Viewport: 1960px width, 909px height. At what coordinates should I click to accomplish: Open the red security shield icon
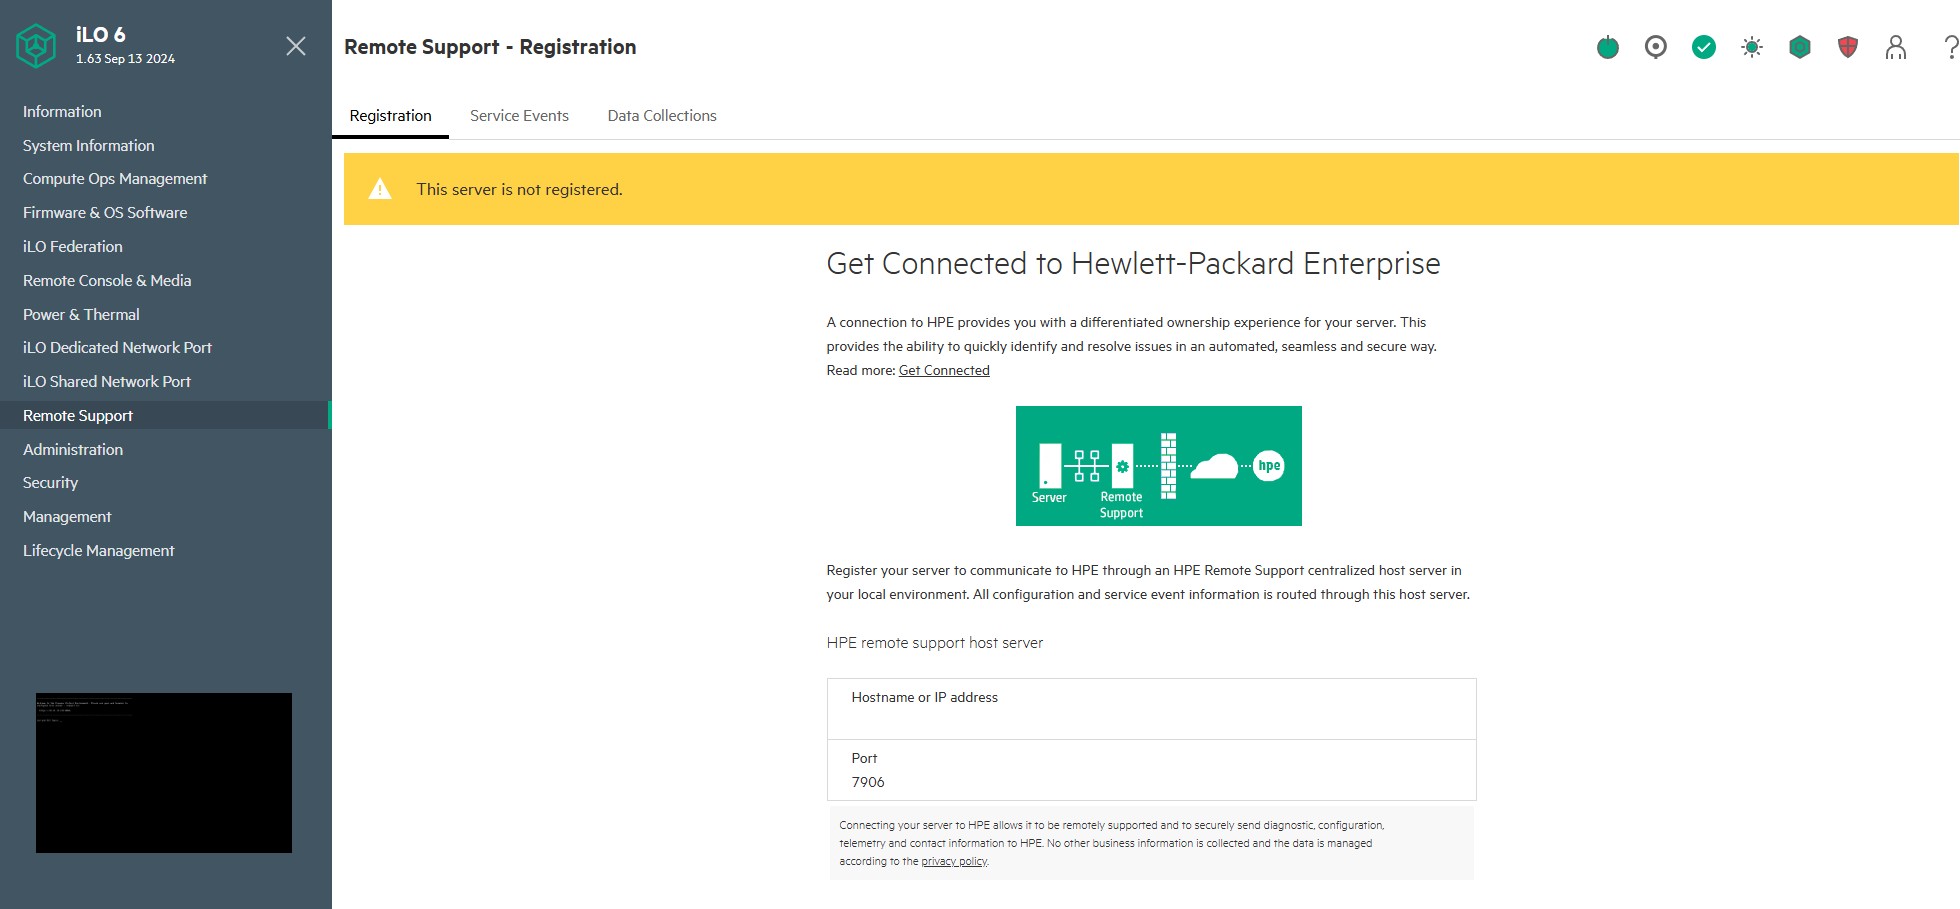coord(1848,47)
